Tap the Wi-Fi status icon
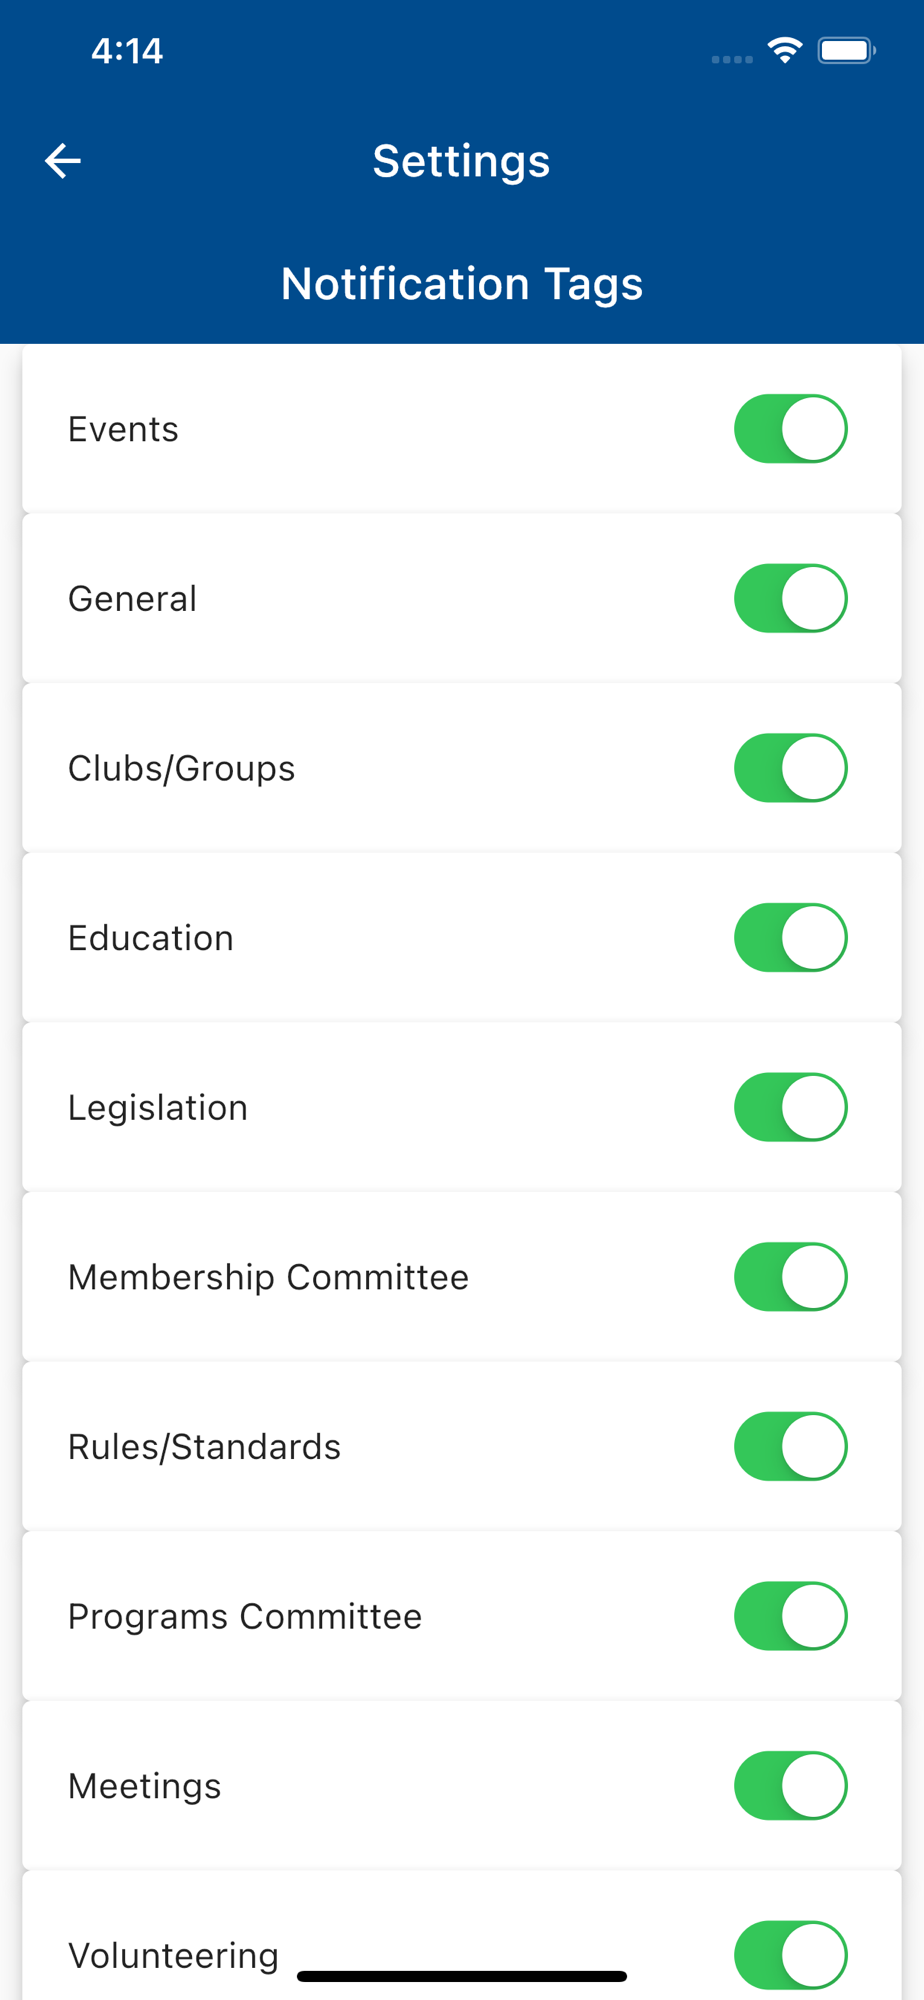Image resolution: width=924 pixels, height=2000 pixels. coord(785,50)
